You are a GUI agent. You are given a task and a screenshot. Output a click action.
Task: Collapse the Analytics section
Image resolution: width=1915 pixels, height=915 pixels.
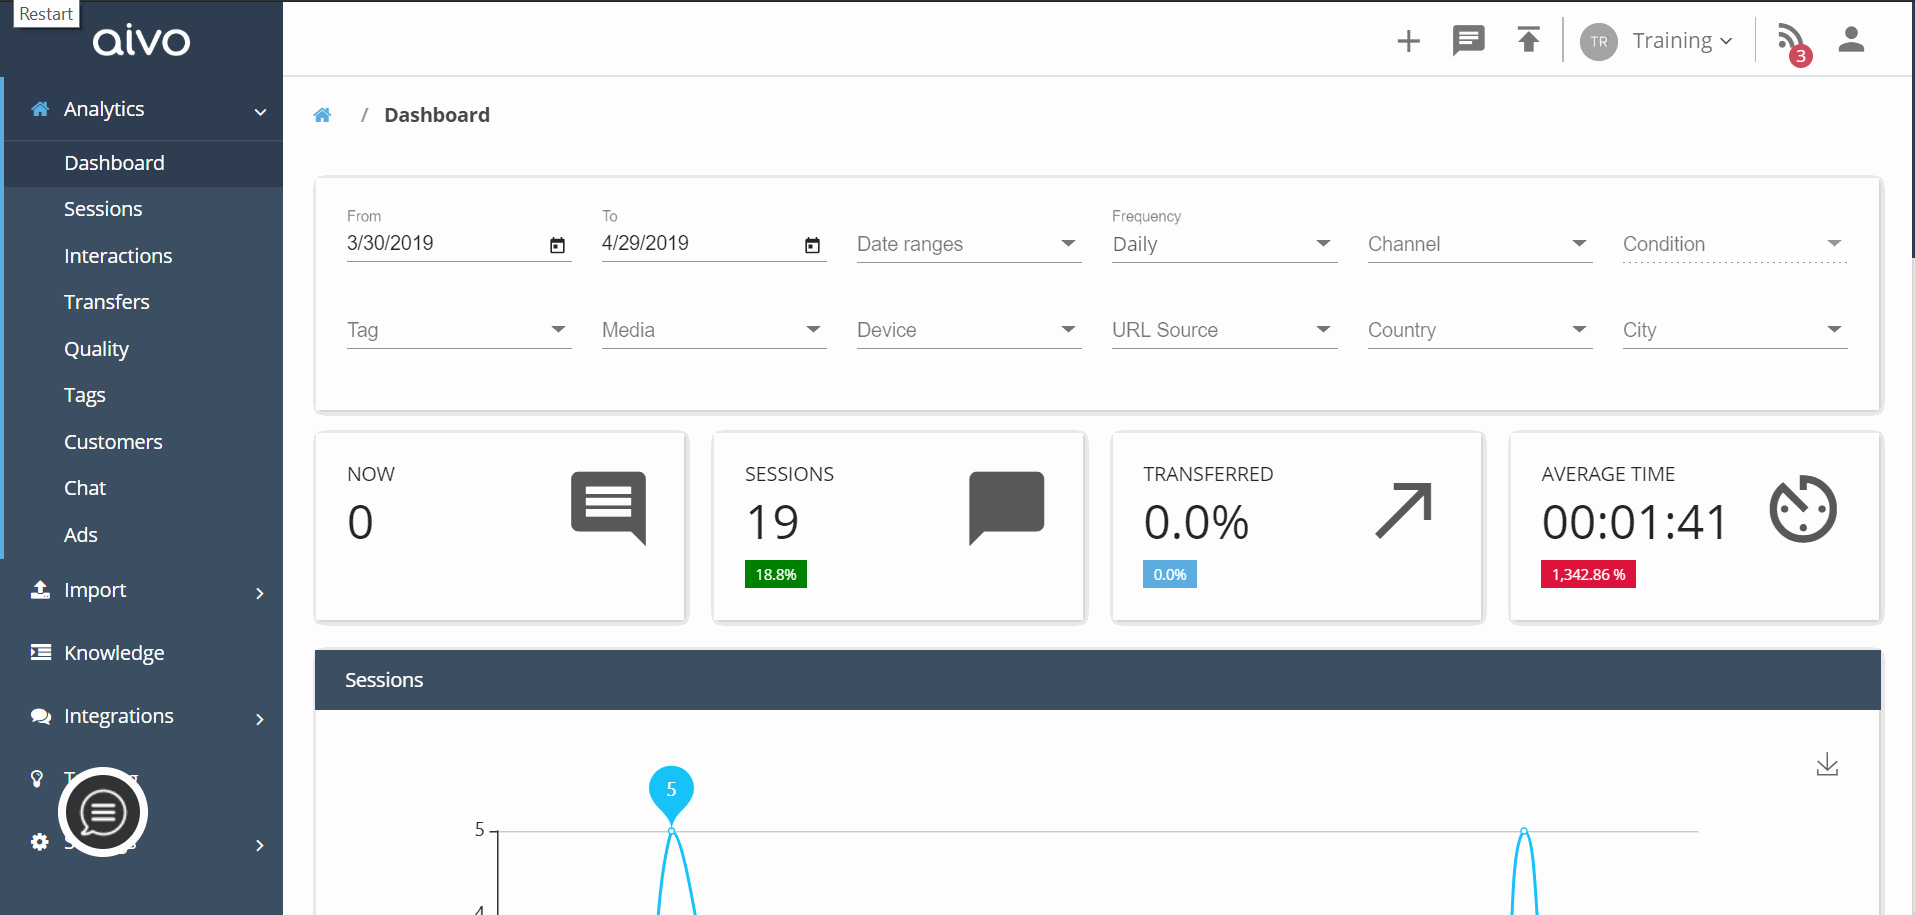coord(260,111)
